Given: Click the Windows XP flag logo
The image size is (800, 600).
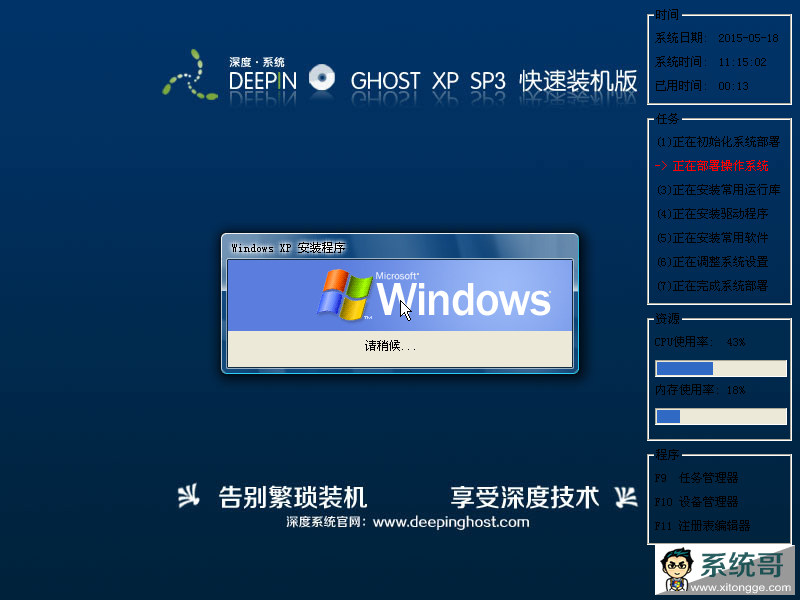Looking at the screenshot, I should 344,294.
